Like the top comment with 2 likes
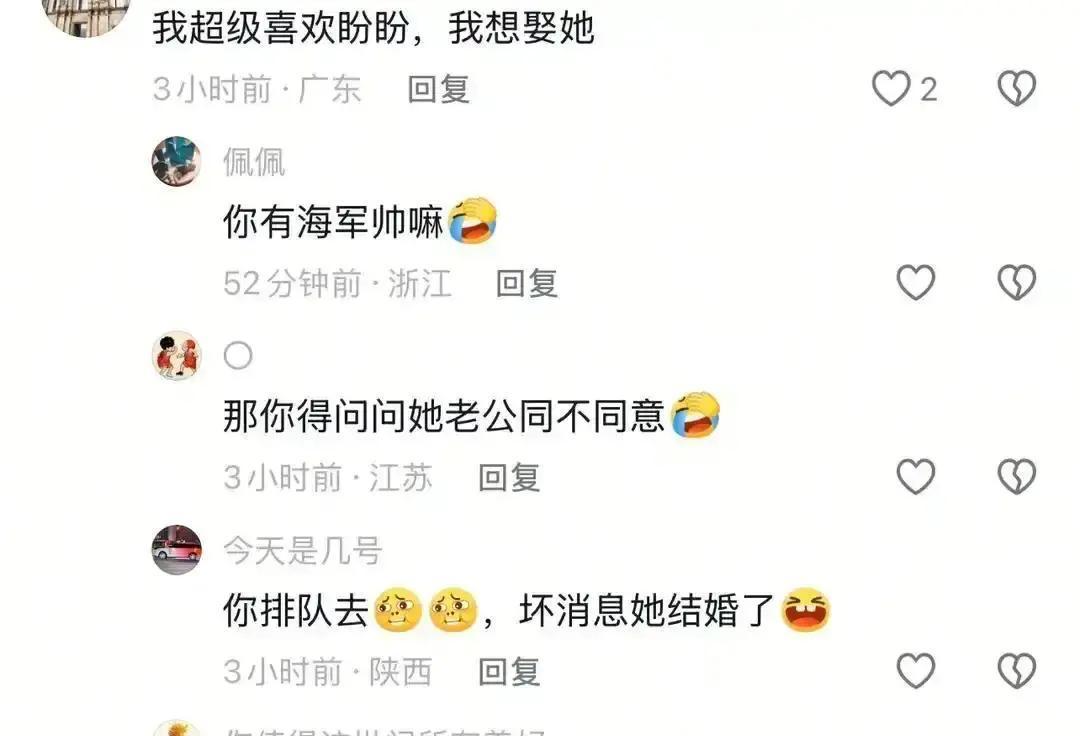 point(892,89)
